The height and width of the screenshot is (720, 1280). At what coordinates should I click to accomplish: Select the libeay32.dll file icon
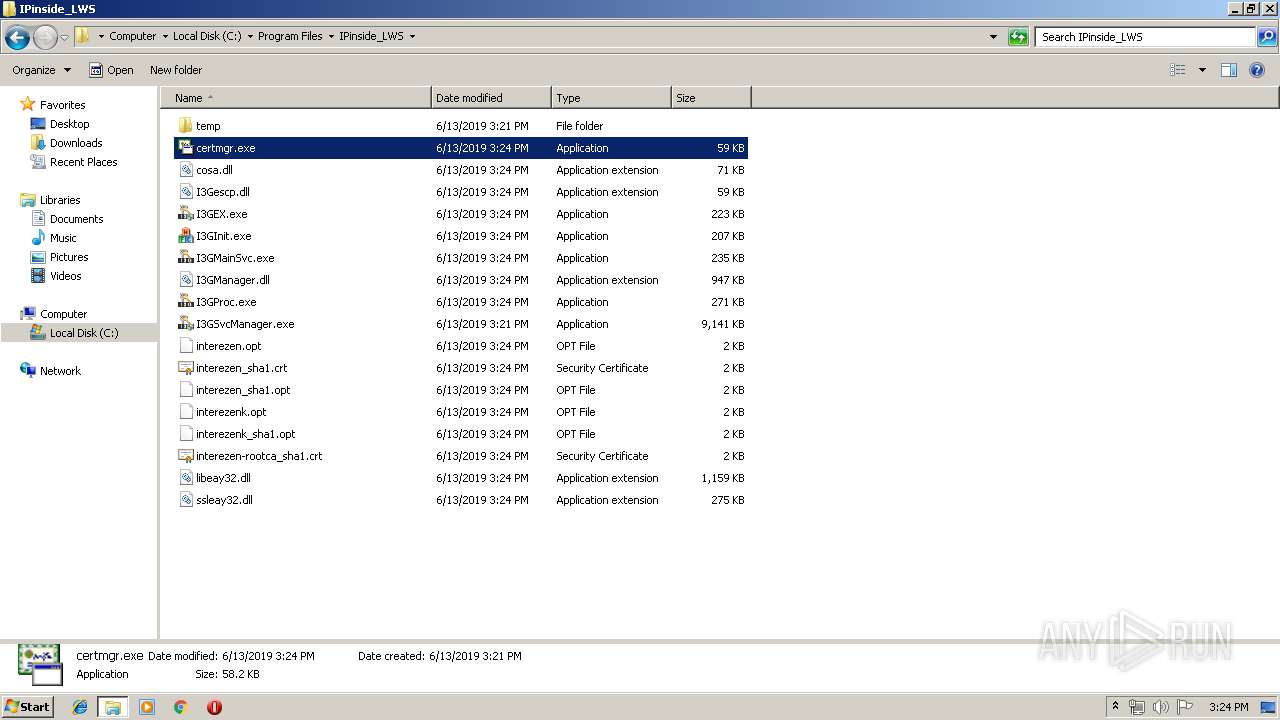(185, 478)
